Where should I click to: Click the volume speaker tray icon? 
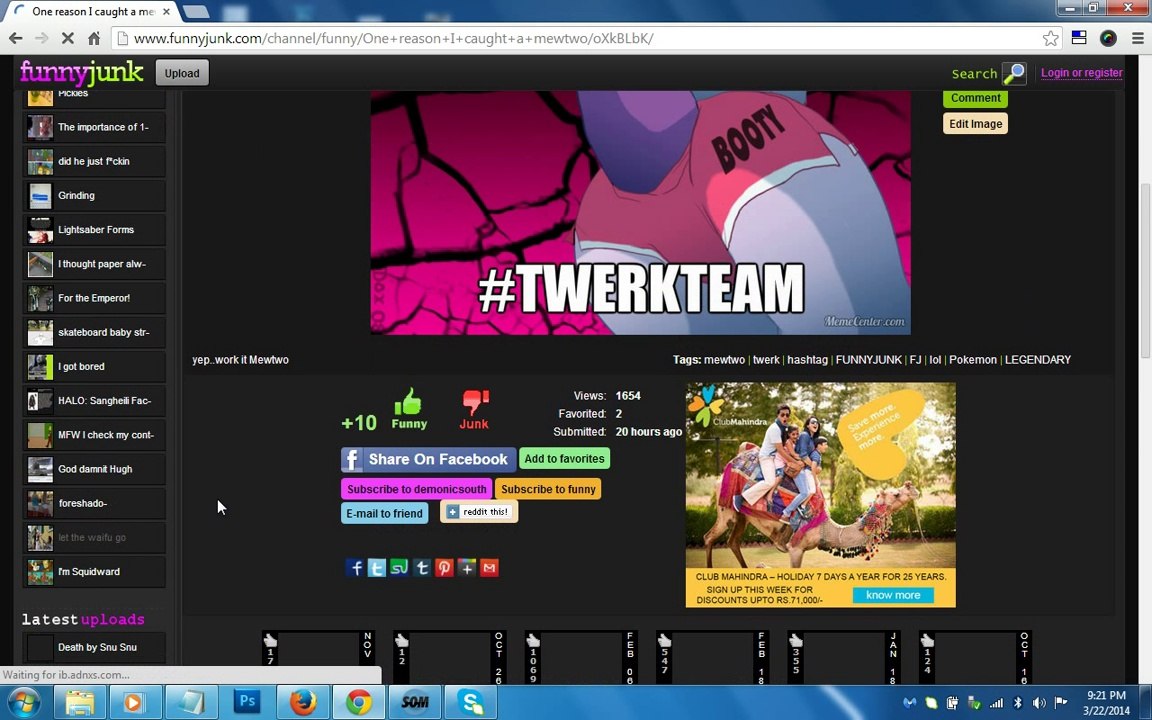pyautogui.click(x=1039, y=703)
